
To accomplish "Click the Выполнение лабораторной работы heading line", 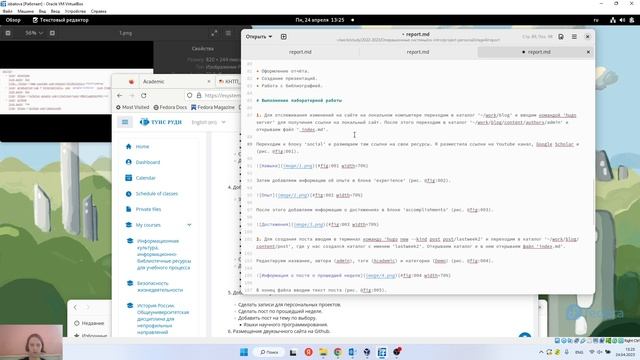I will 299,100.
